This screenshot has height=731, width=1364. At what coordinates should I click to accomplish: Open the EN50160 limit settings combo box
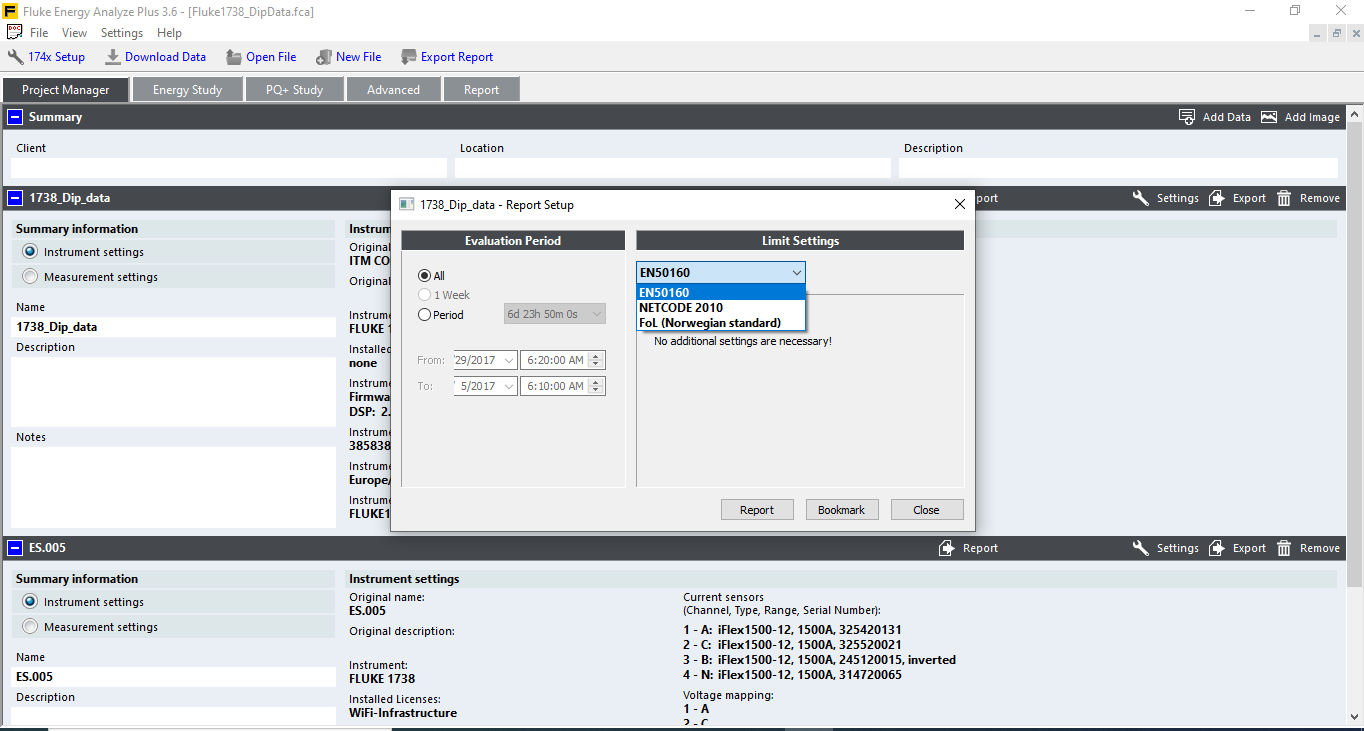(x=720, y=272)
